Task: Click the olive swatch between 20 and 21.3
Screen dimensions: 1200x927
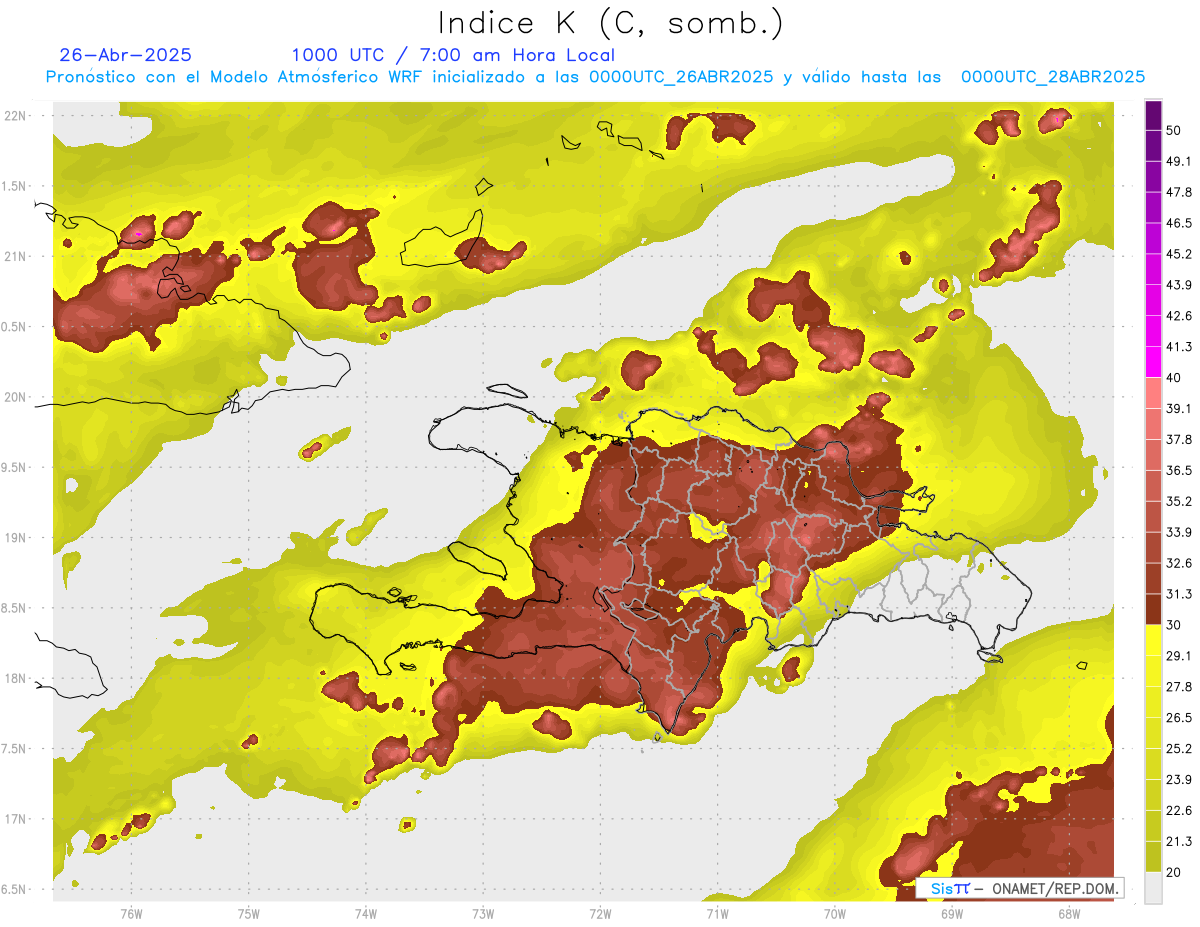Action: click(x=1154, y=857)
